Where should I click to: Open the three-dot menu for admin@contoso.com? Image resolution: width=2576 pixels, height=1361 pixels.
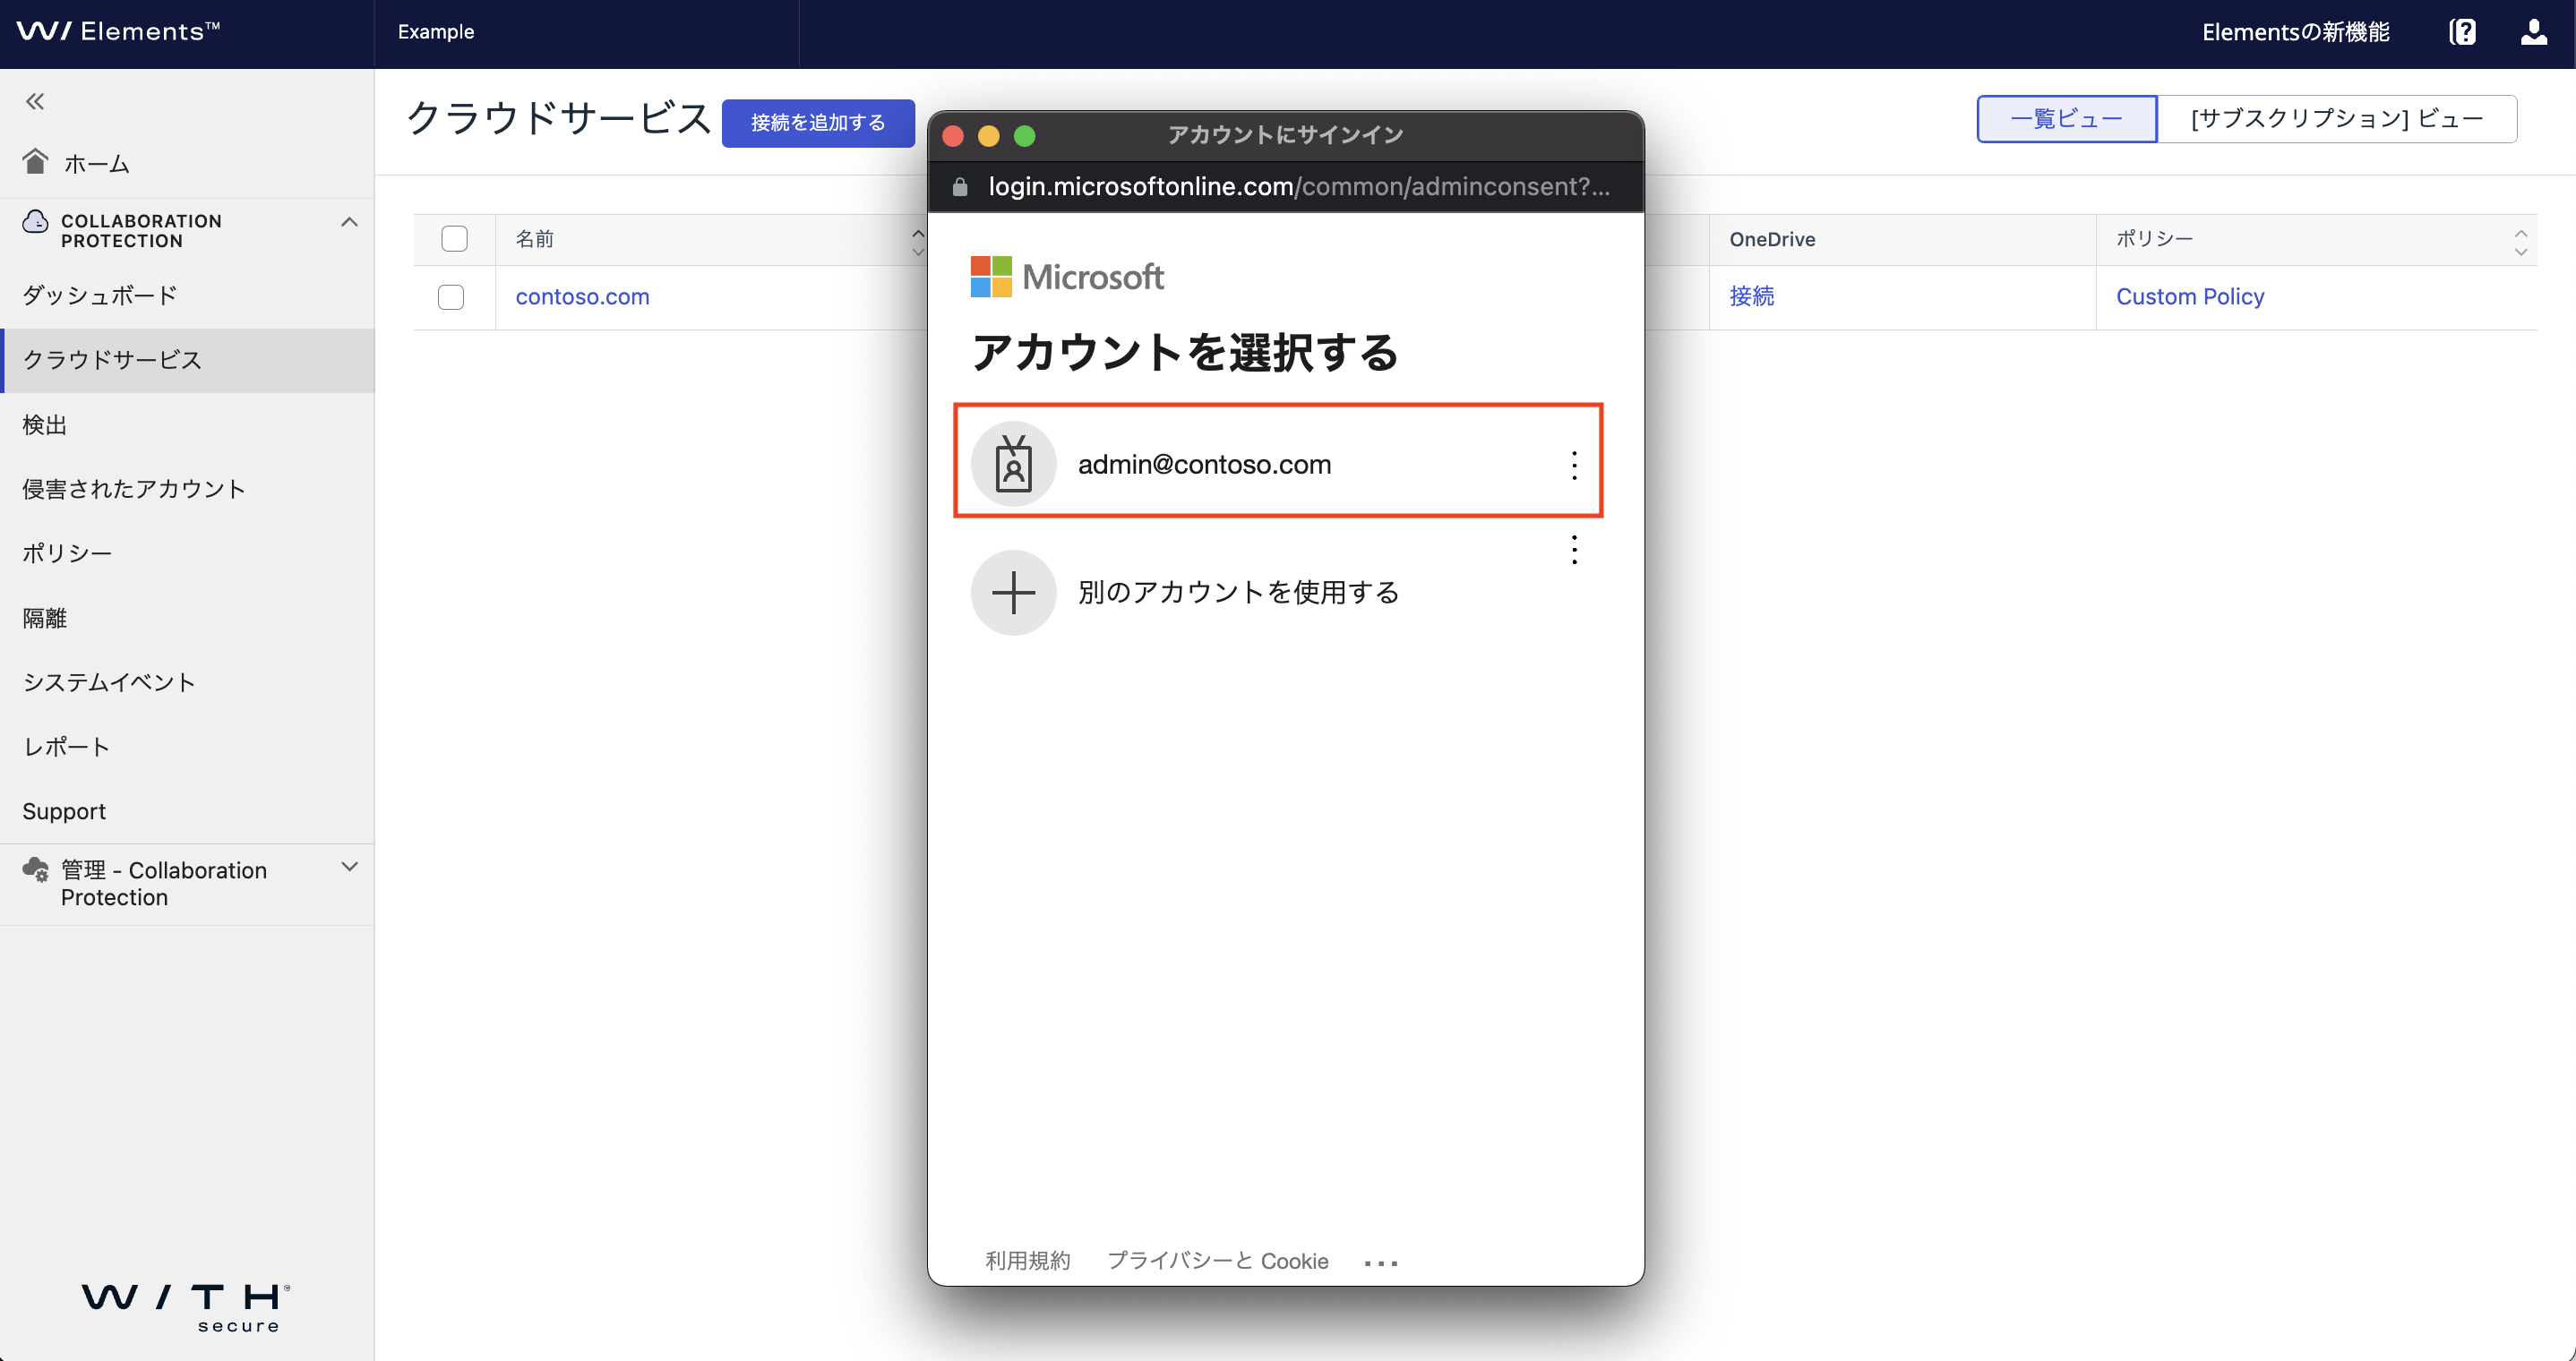click(1574, 465)
